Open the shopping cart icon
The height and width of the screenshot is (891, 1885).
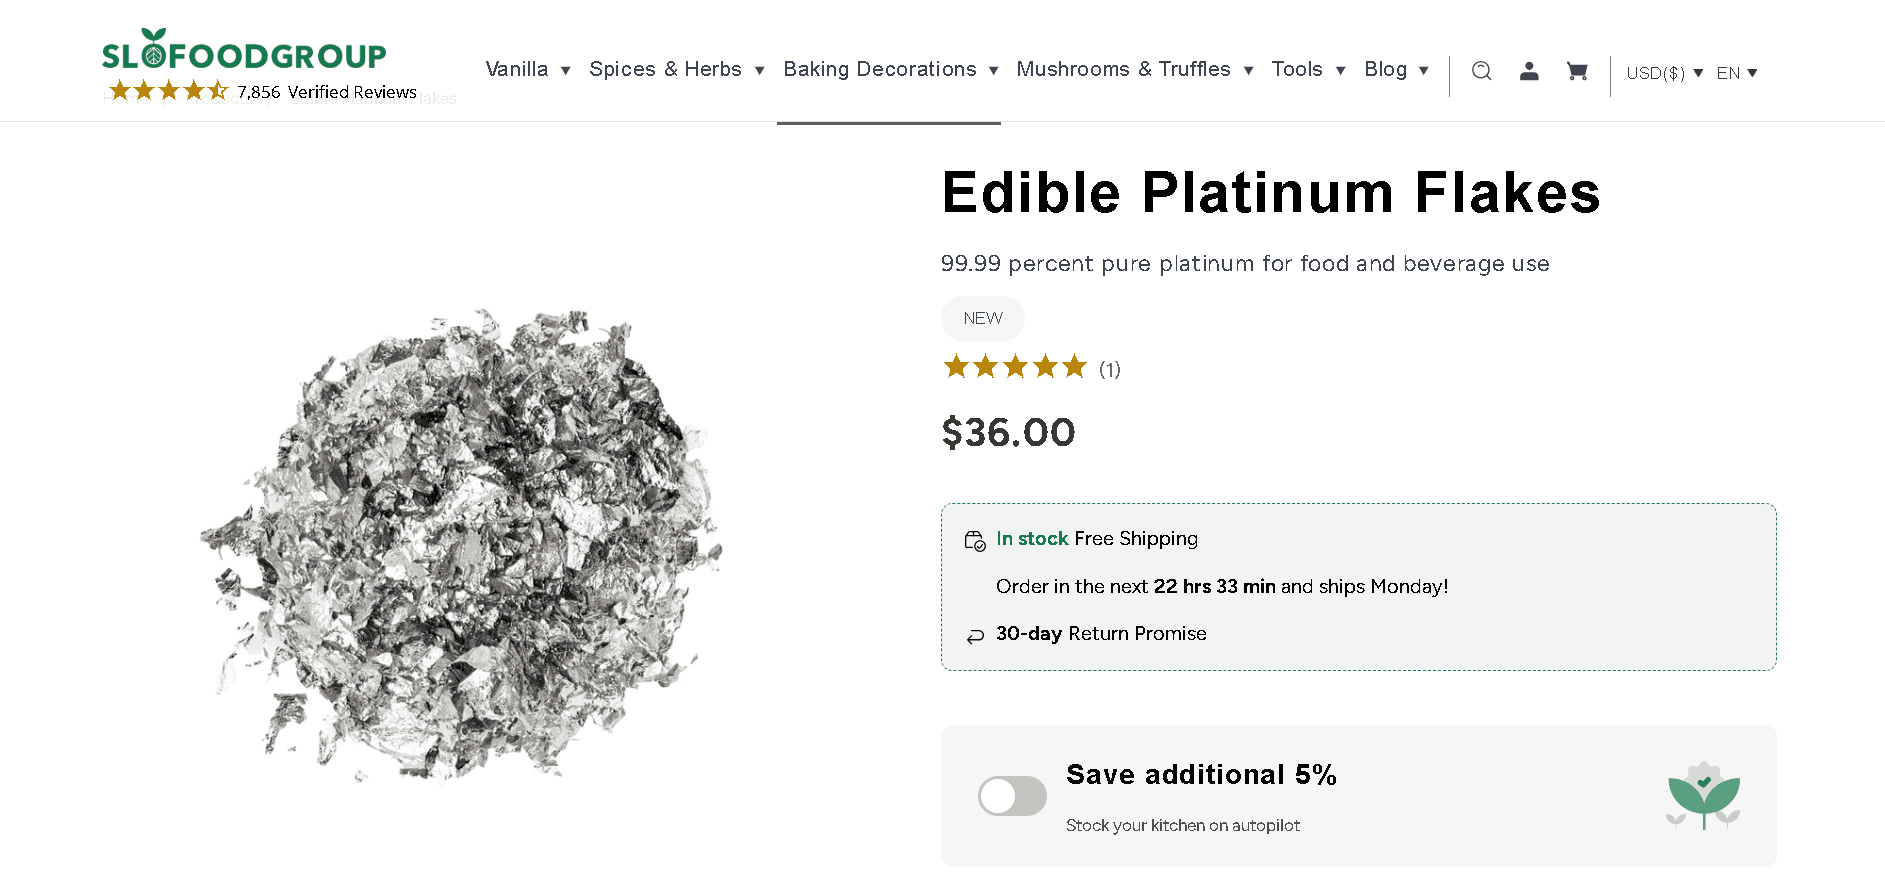1577,71
